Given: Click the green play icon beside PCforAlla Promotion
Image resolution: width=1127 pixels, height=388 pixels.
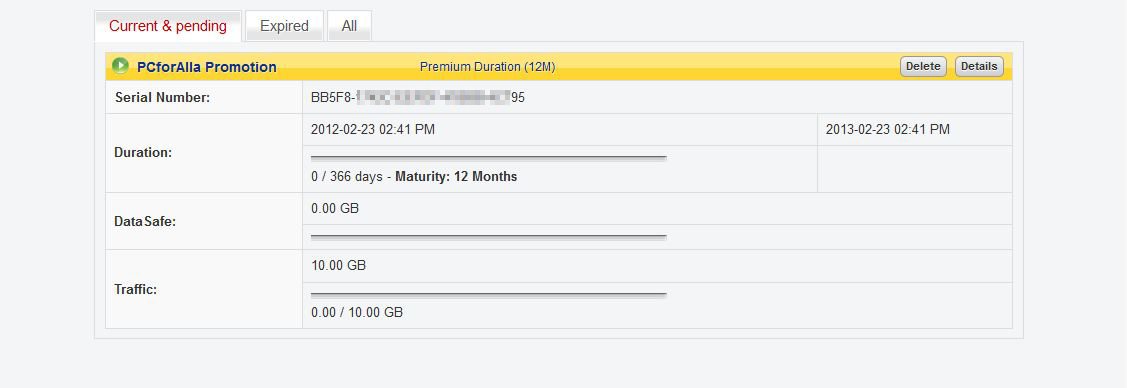Looking at the screenshot, I should click(x=121, y=66).
